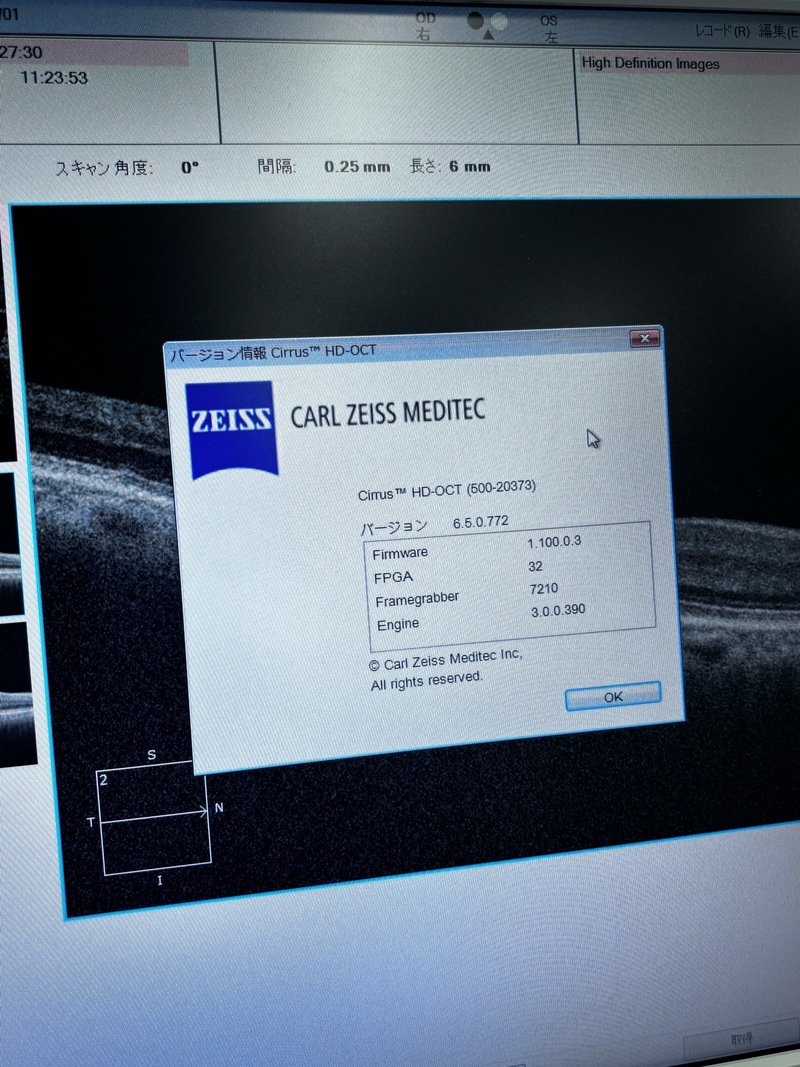Click the grayed 取得 button
This screenshot has width=800, height=1067.
point(740,1047)
